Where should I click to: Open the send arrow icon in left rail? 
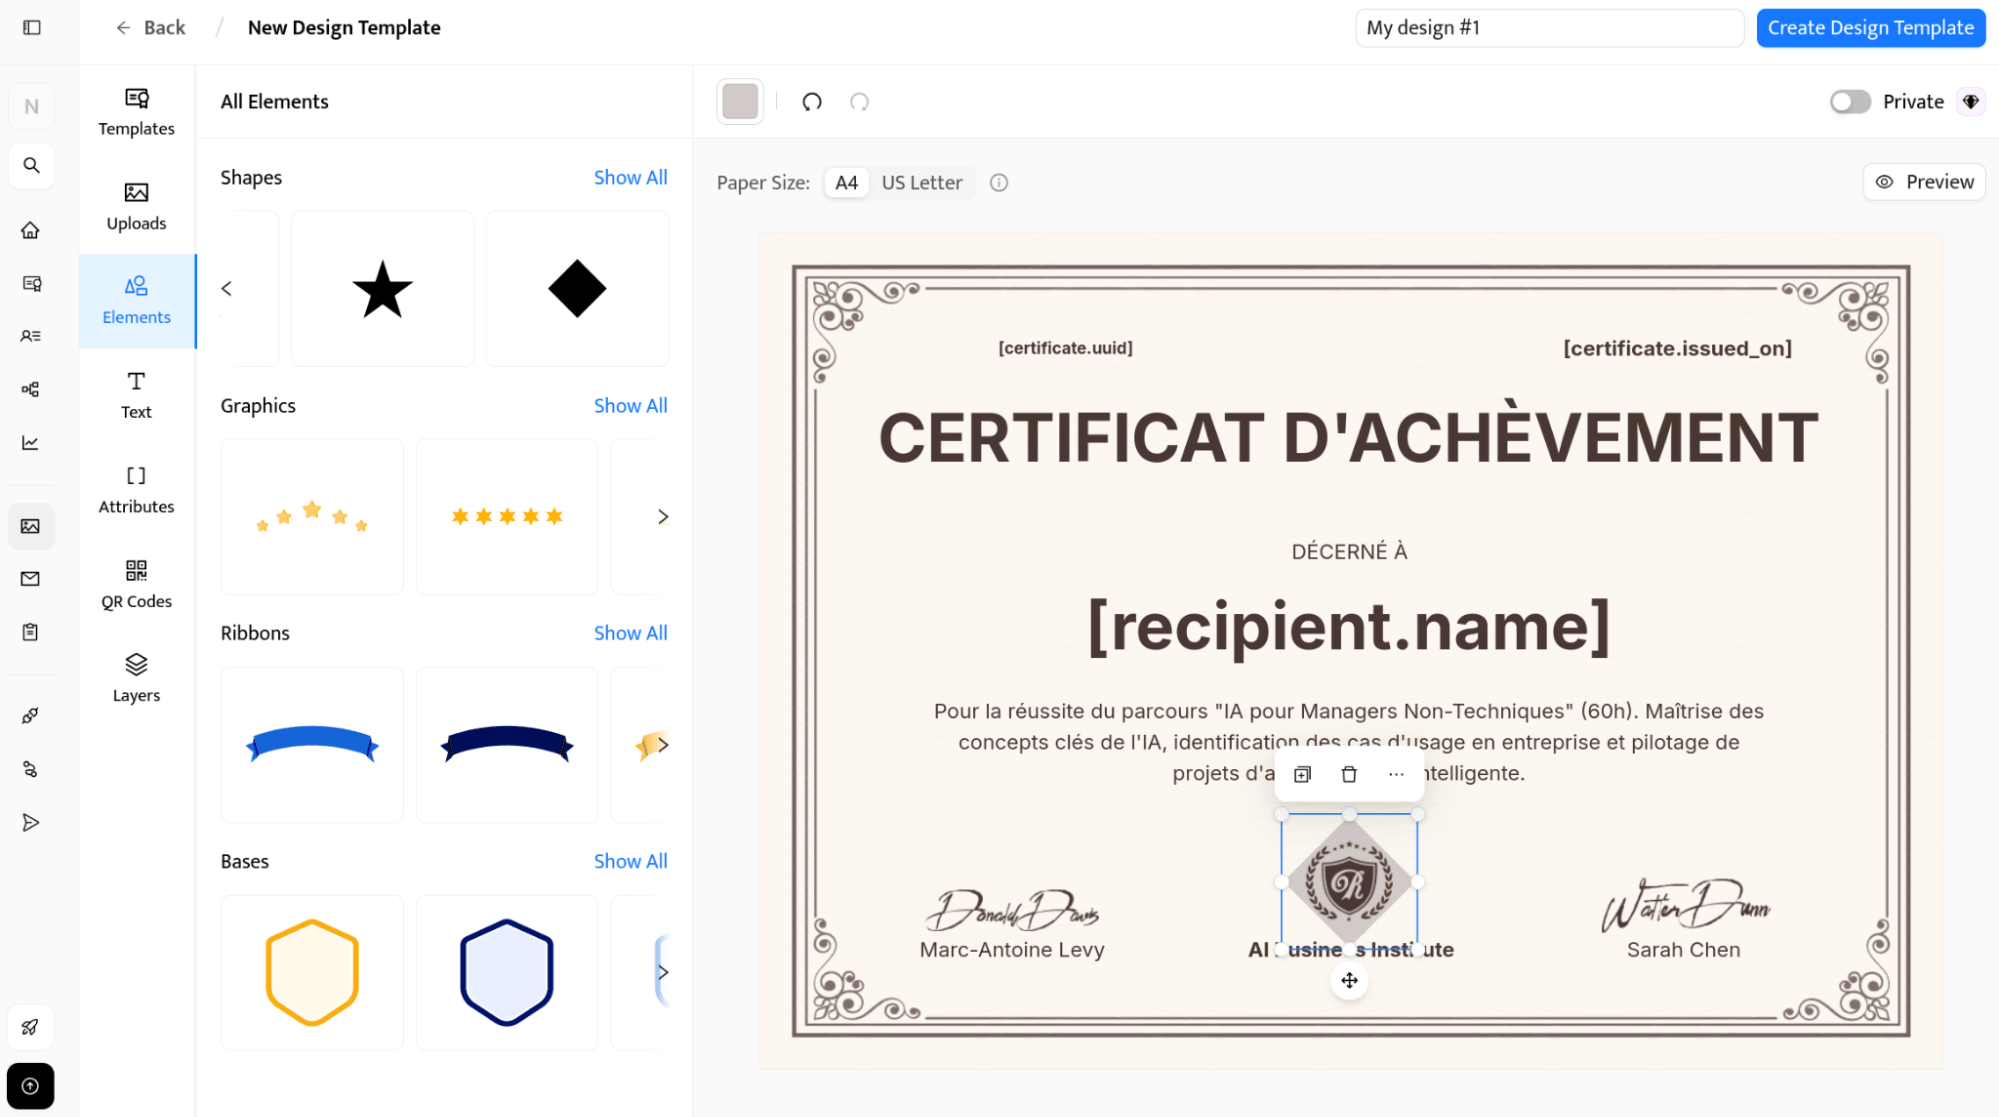tap(31, 822)
